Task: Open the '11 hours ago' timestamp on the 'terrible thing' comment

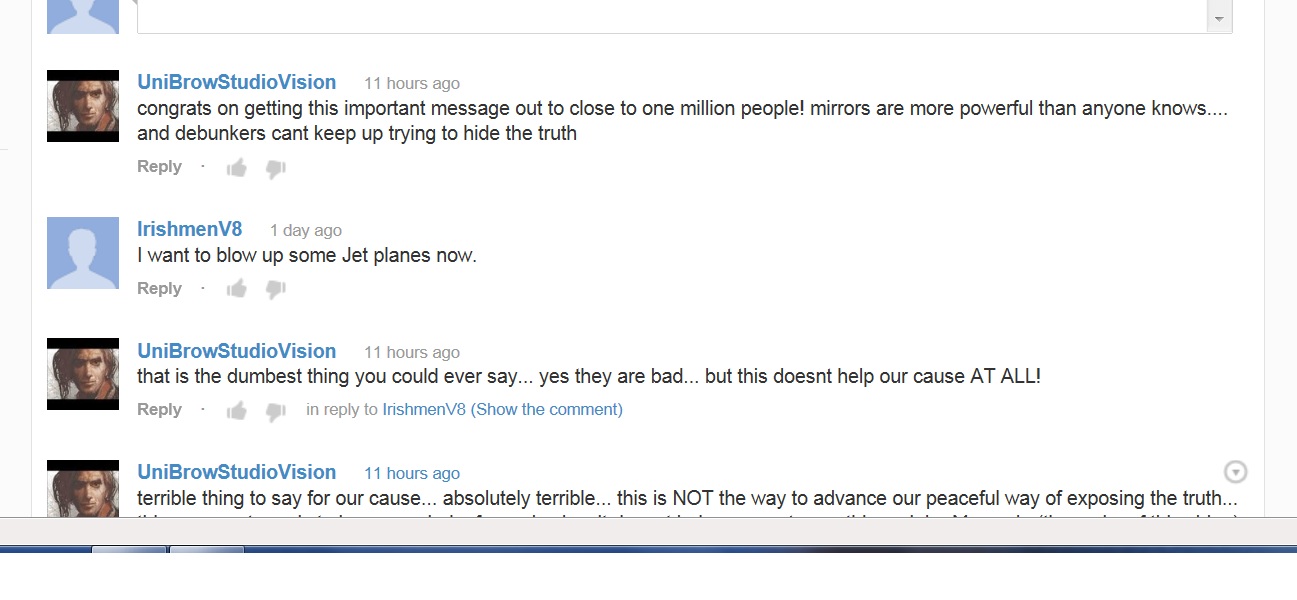Action: coord(412,473)
